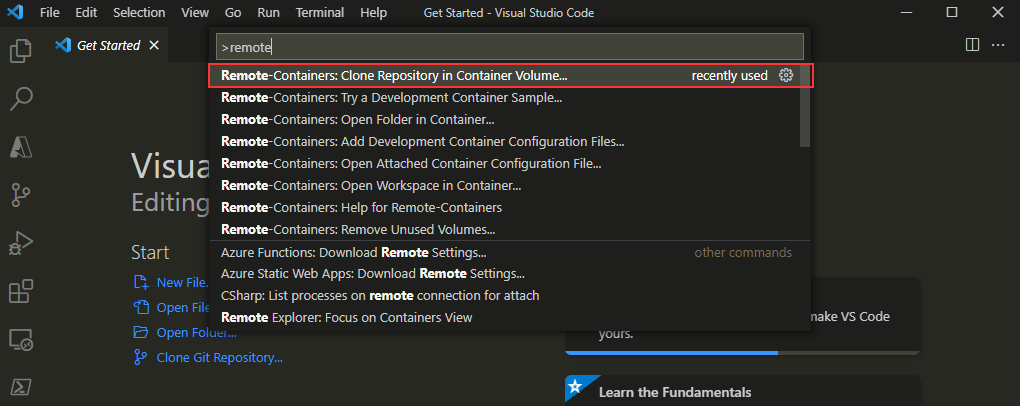This screenshot has height=406, width=1020.
Task: Open the Learn the Fundamentals walkthrough
Action: point(742,390)
